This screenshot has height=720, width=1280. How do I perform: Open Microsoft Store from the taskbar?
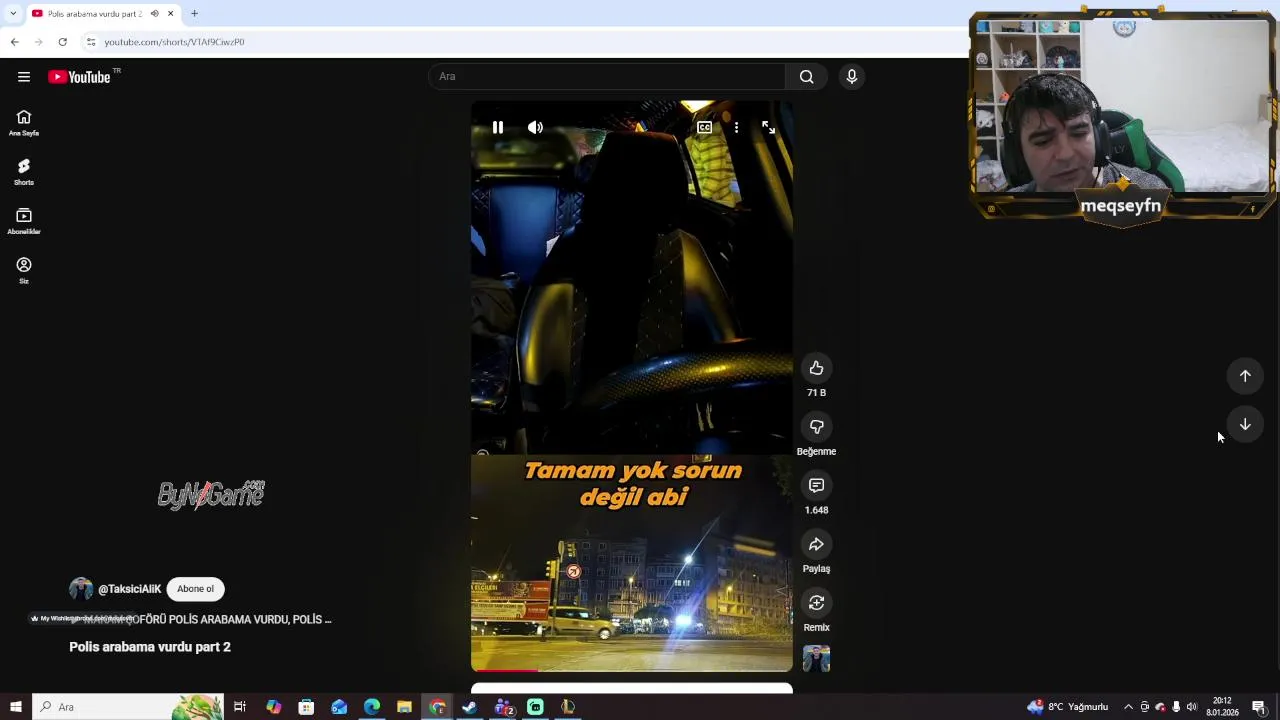click(306, 707)
